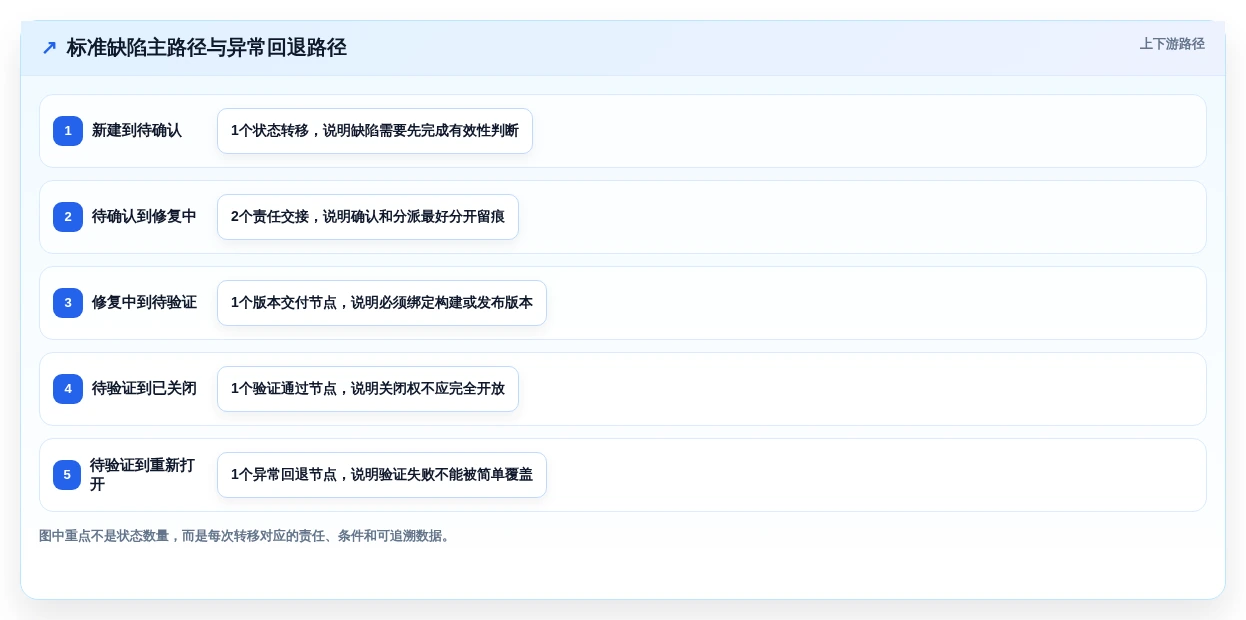The width and height of the screenshot is (1246, 620).
Task: Select the 待验证到已关闭 step title
Action: click(144, 389)
